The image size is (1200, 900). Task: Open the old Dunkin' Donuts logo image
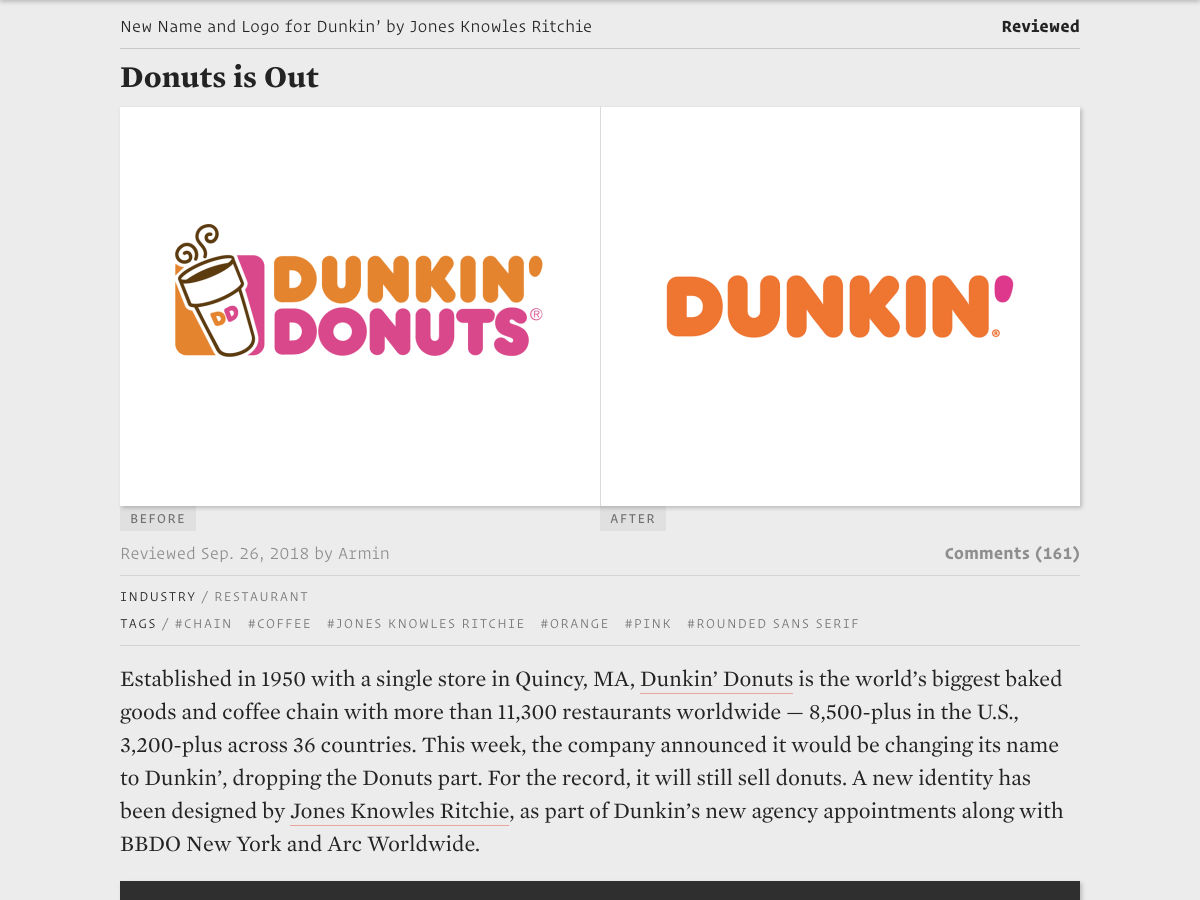[x=360, y=306]
